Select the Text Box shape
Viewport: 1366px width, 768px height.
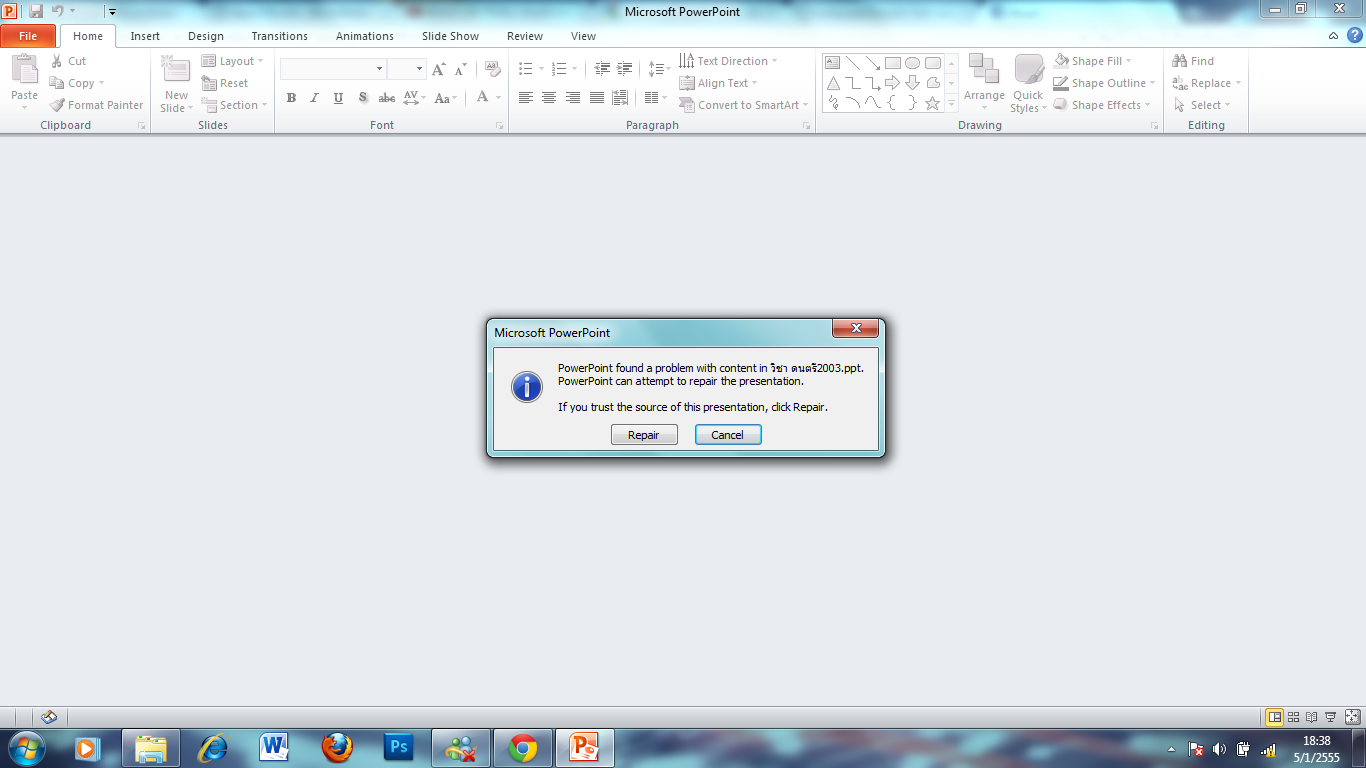[832, 62]
